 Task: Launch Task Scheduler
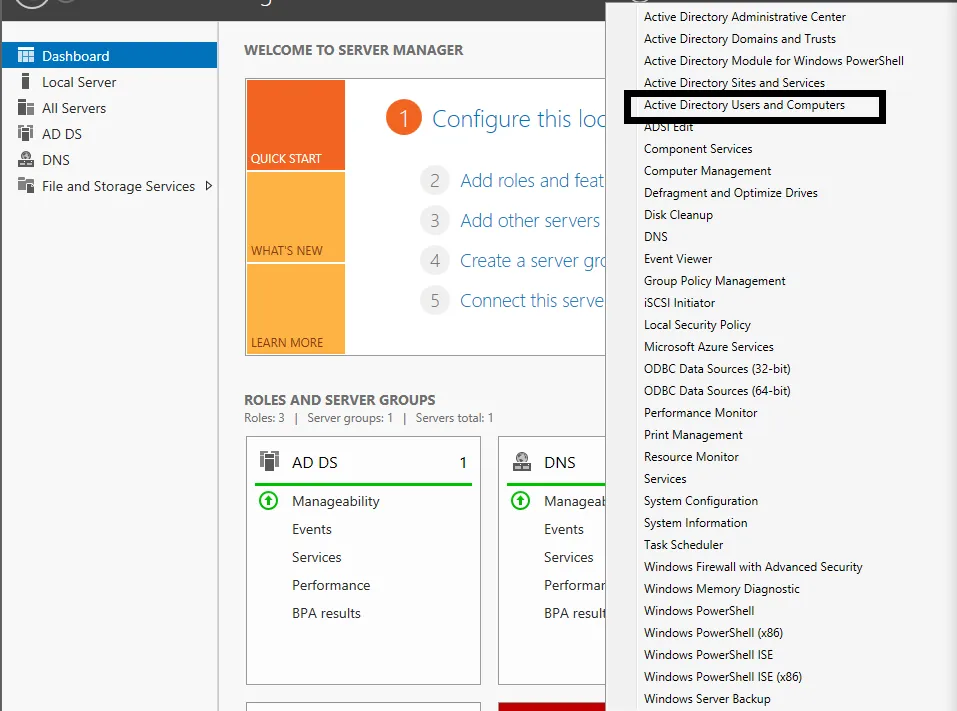[x=683, y=544]
